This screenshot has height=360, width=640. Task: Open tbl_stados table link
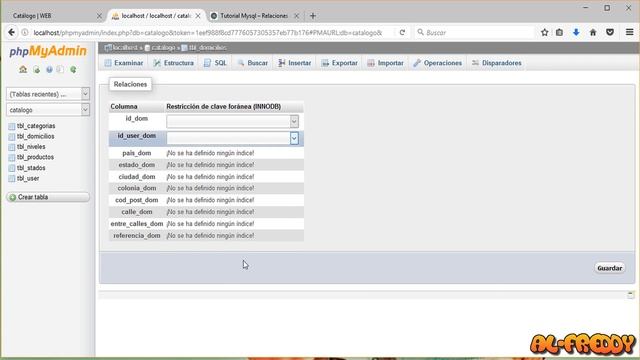pyautogui.click(x=31, y=168)
